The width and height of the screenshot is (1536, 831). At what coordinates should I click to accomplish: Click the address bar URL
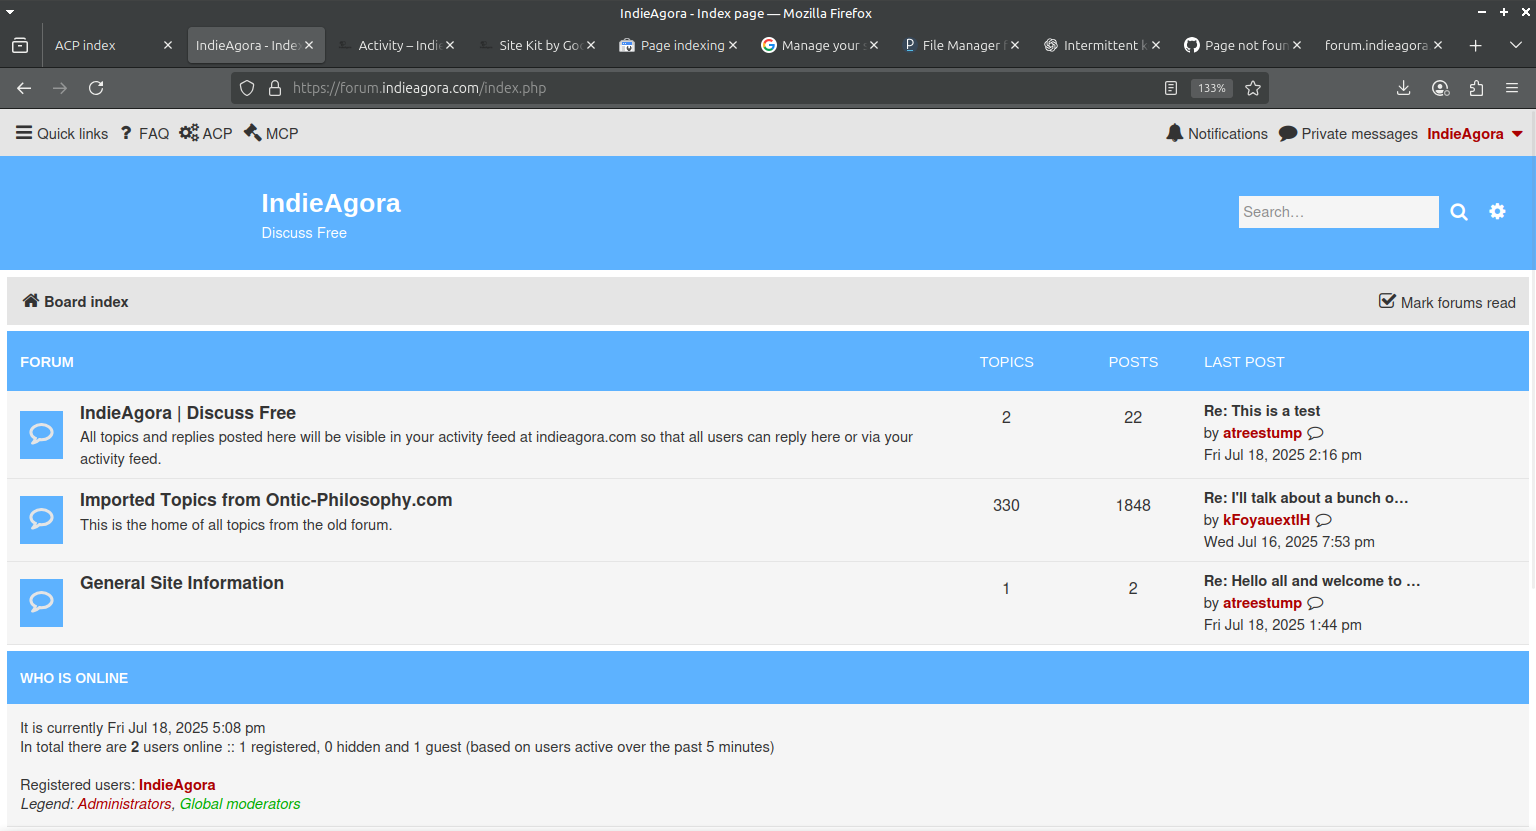pos(419,88)
